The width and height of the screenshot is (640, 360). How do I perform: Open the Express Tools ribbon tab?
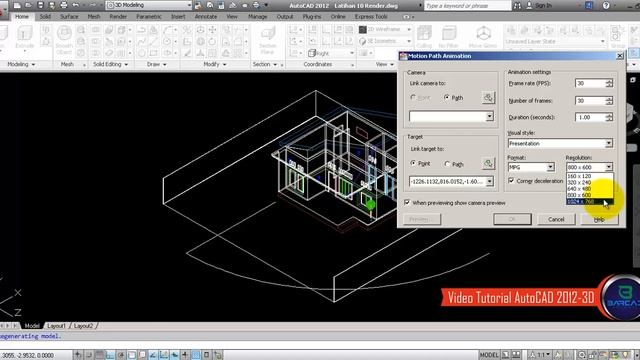[371, 16]
